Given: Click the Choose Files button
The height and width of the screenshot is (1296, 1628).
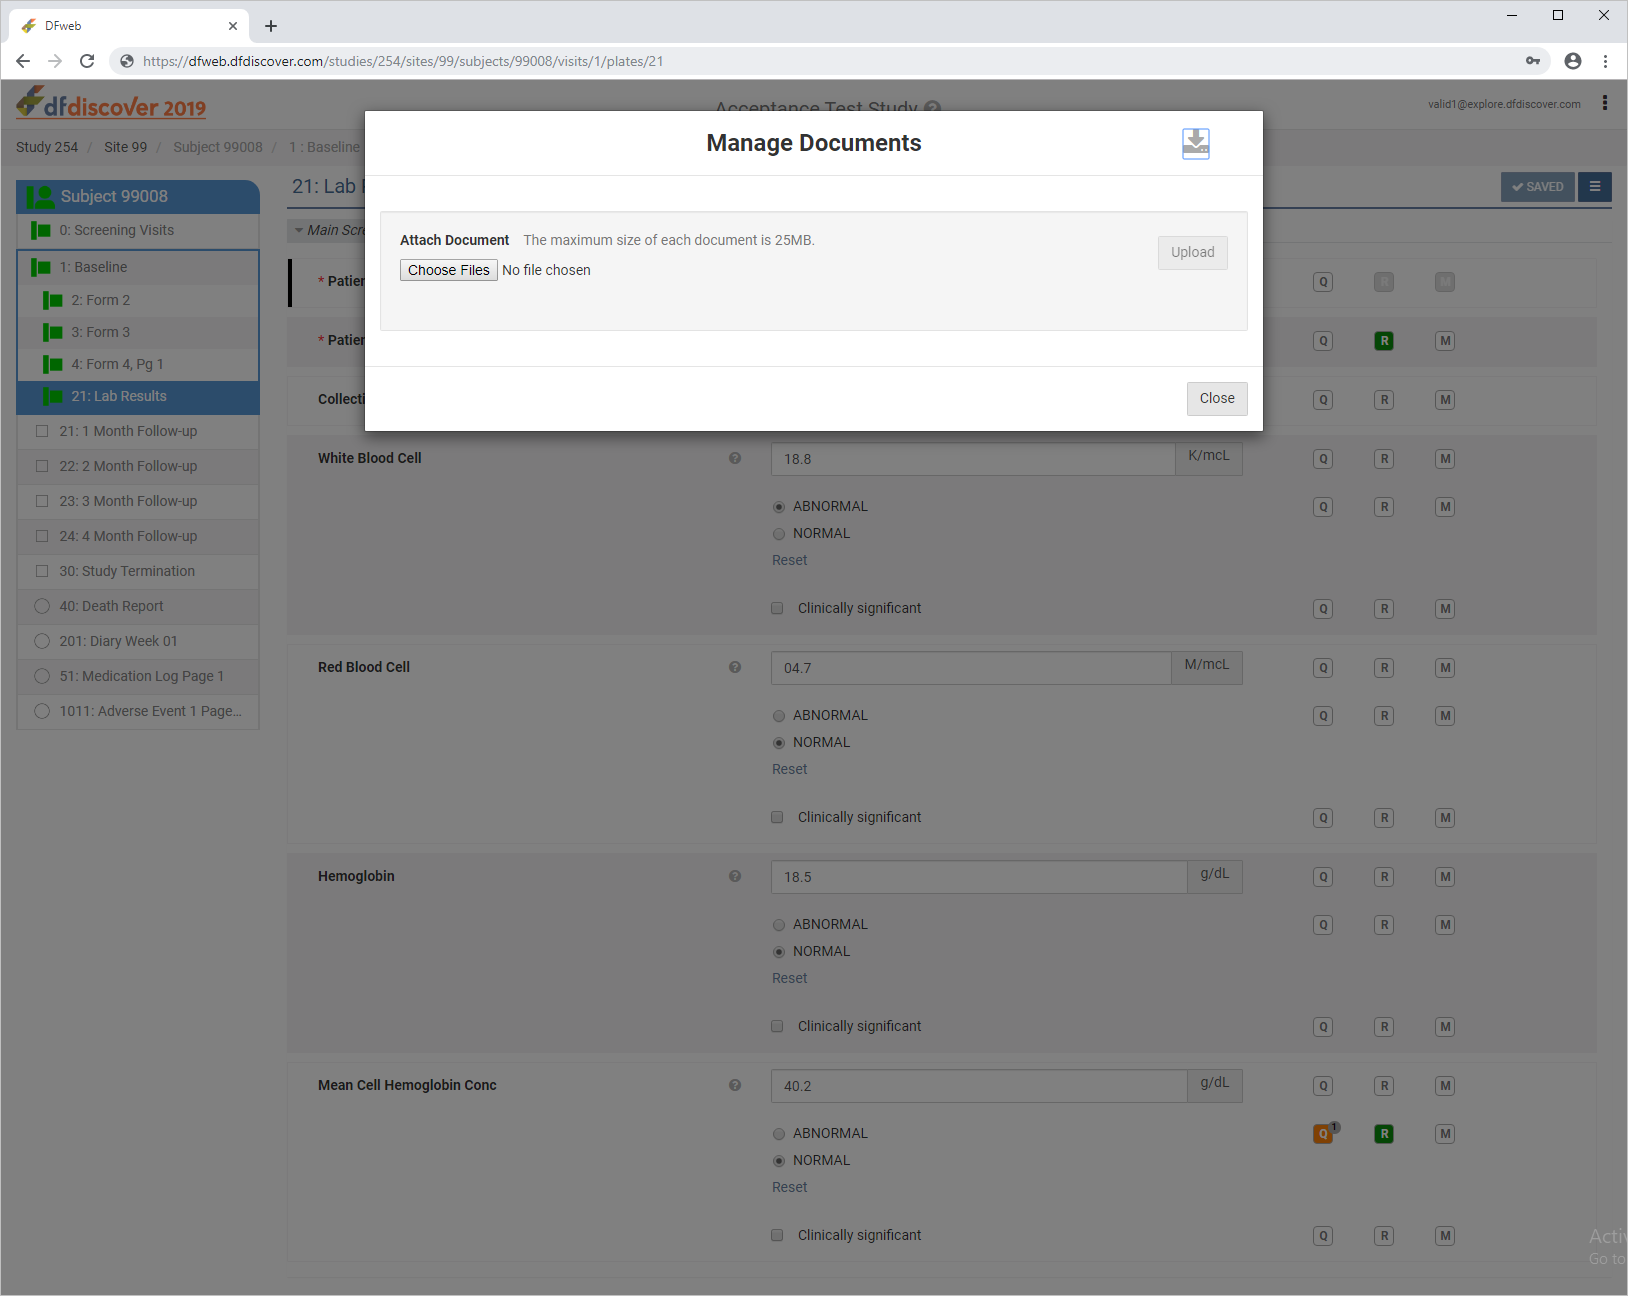Looking at the screenshot, I should [448, 270].
